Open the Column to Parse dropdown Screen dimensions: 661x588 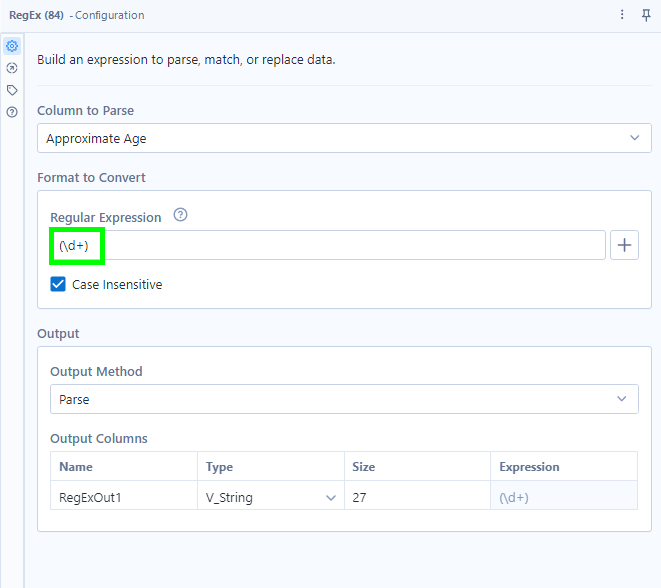[x=344, y=138]
